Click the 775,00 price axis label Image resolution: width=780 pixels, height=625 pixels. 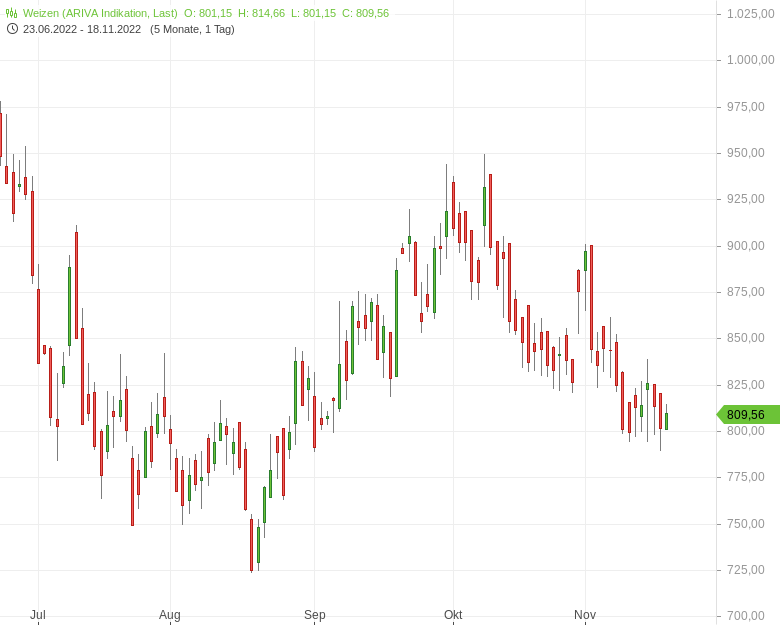tap(746, 477)
